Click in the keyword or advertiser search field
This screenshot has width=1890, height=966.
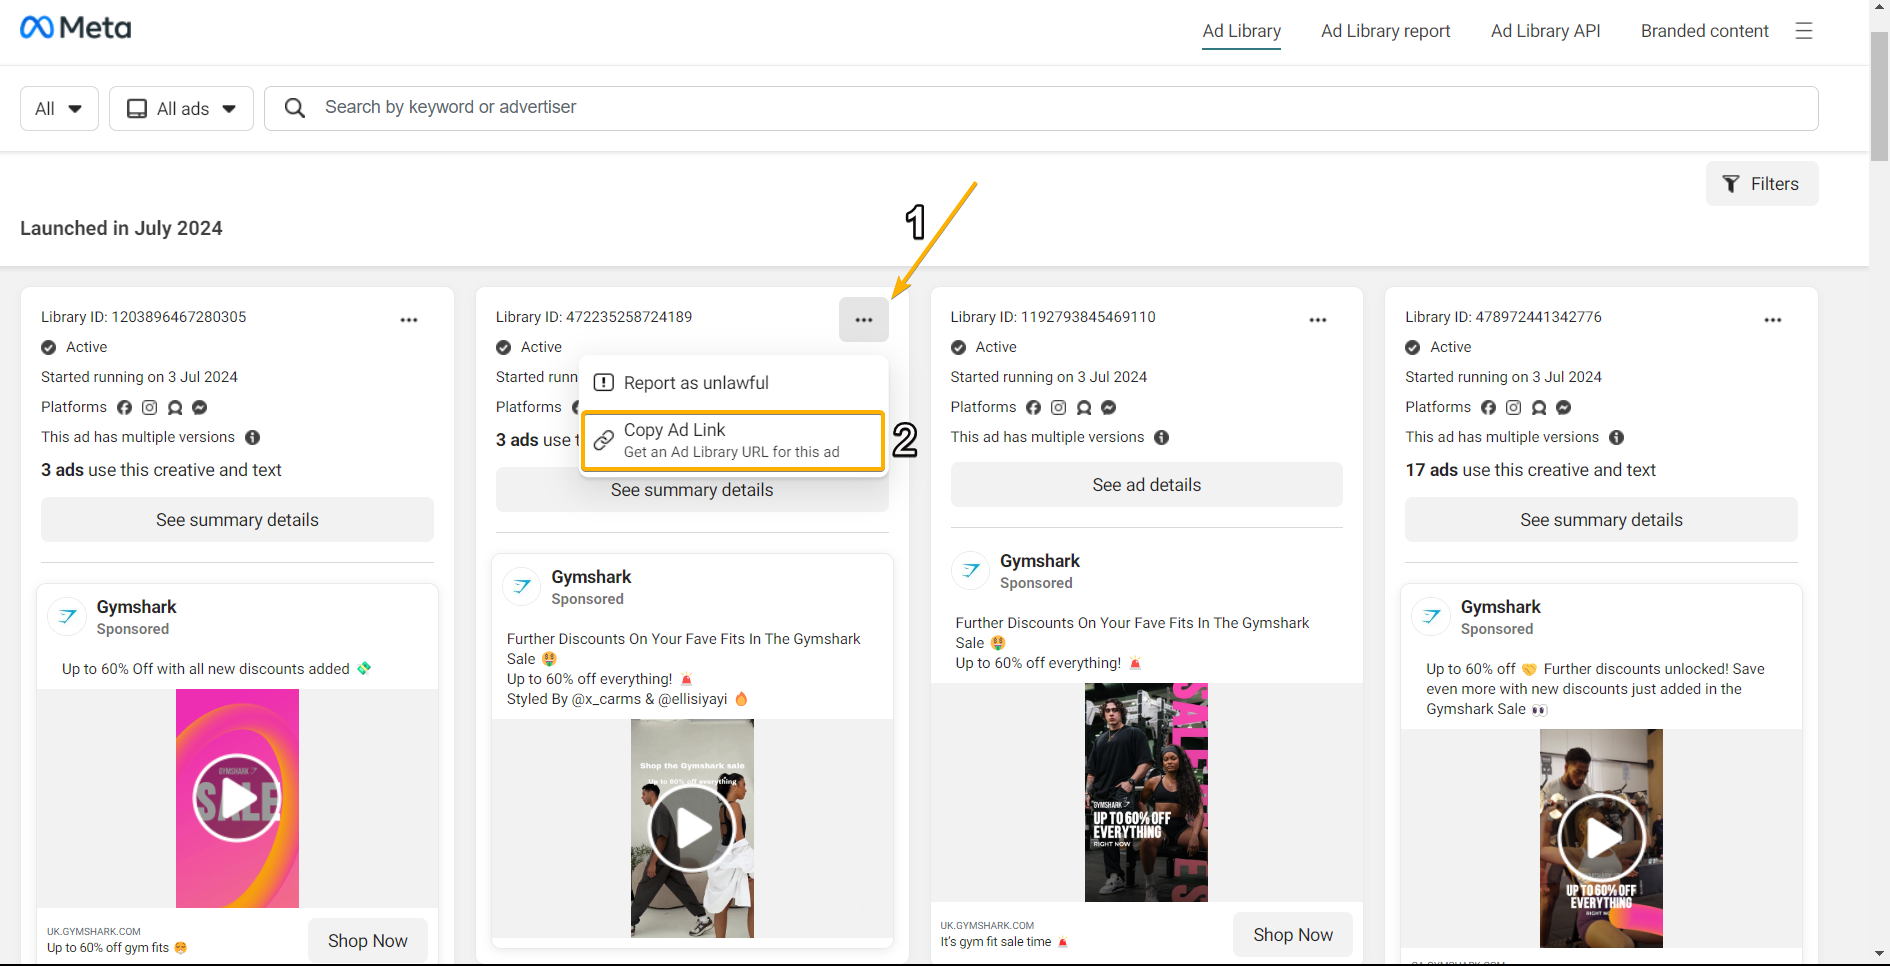pos(1040,108)
